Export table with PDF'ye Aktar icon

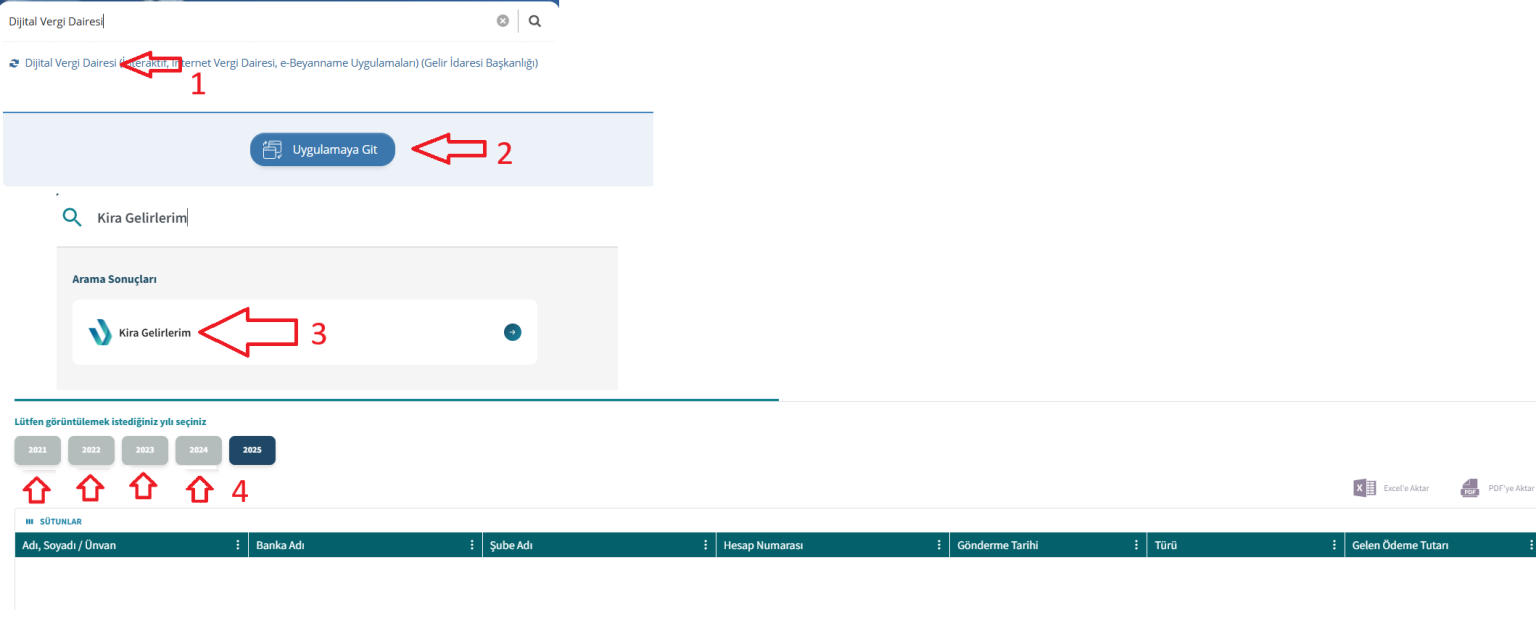pyautogui.click(x=1470, y=488)
